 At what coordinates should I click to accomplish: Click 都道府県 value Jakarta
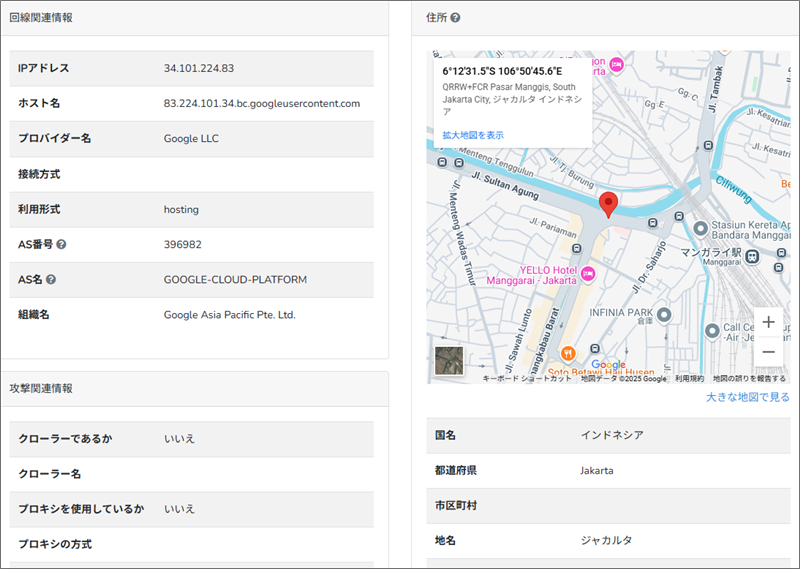[x=596, y=471]
